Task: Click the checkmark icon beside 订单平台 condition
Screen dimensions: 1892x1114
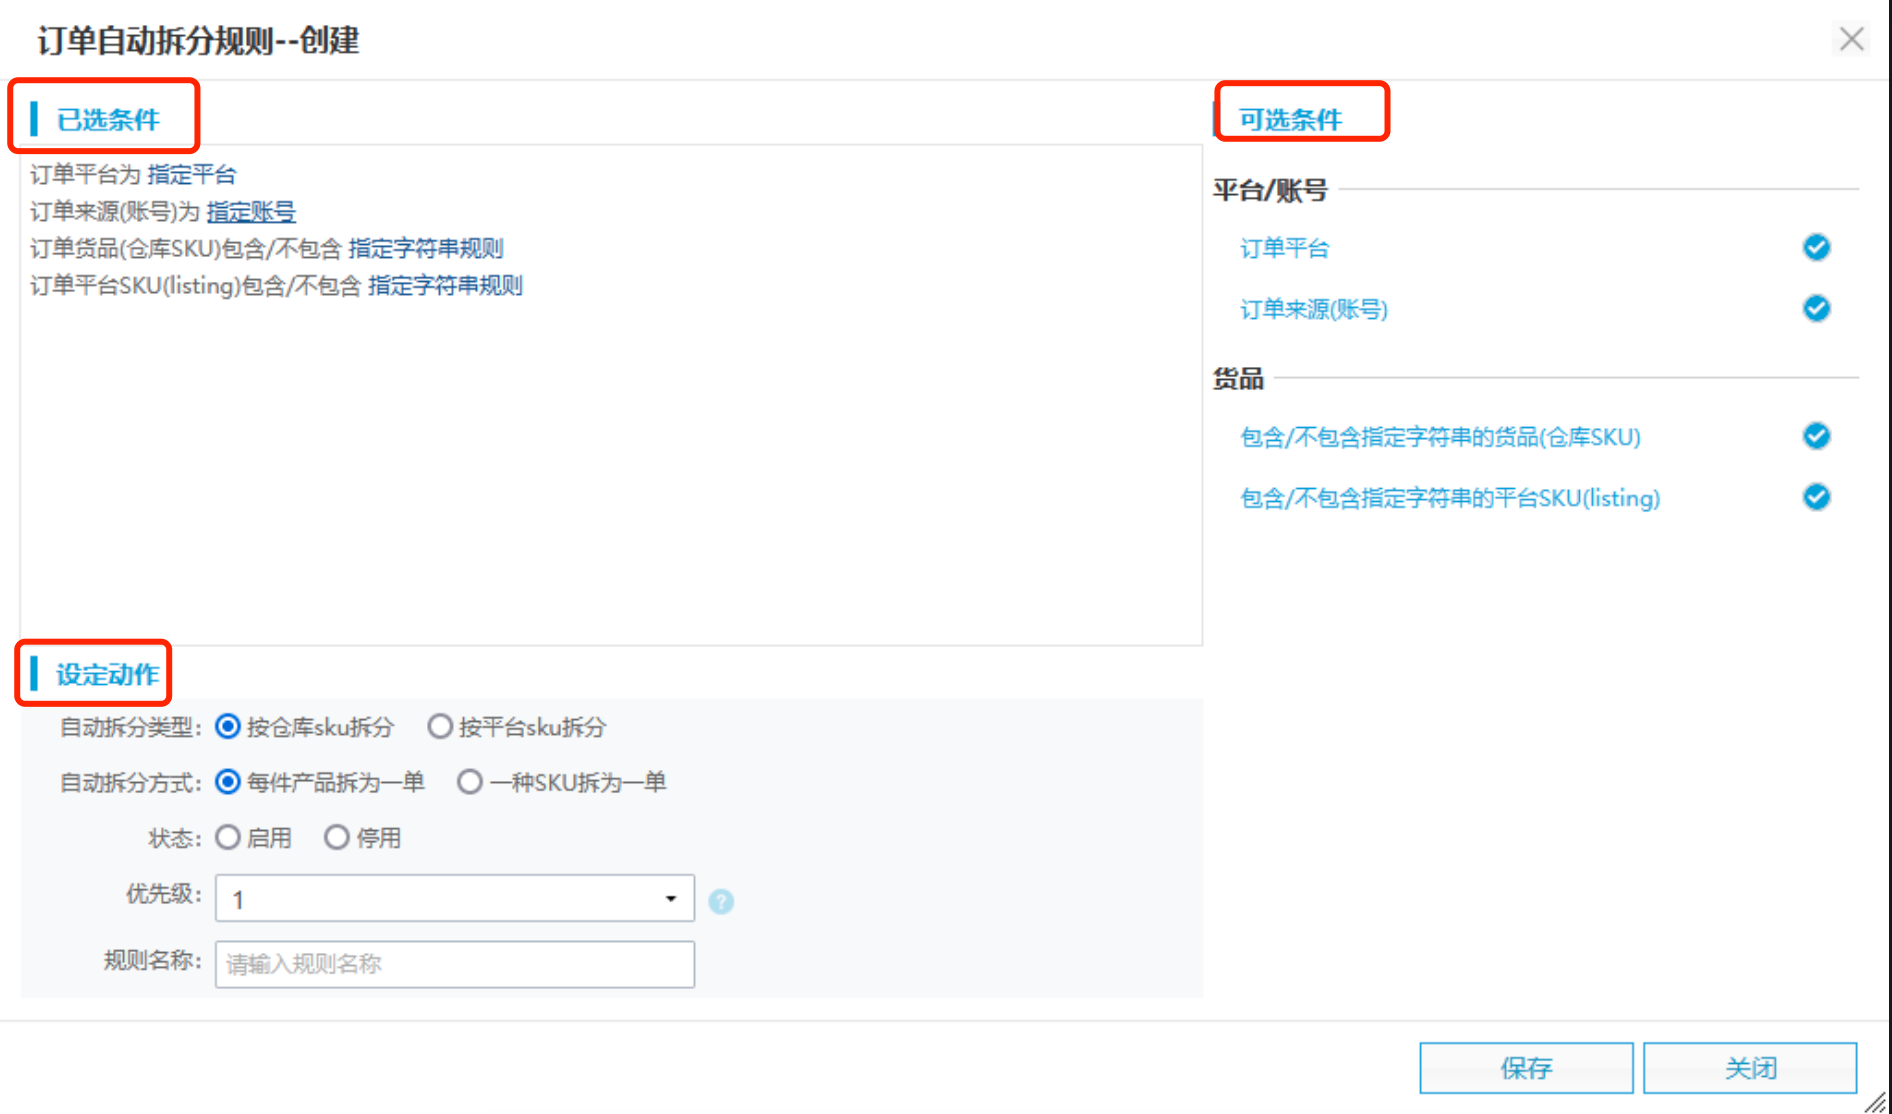Action: (1817, 248)
